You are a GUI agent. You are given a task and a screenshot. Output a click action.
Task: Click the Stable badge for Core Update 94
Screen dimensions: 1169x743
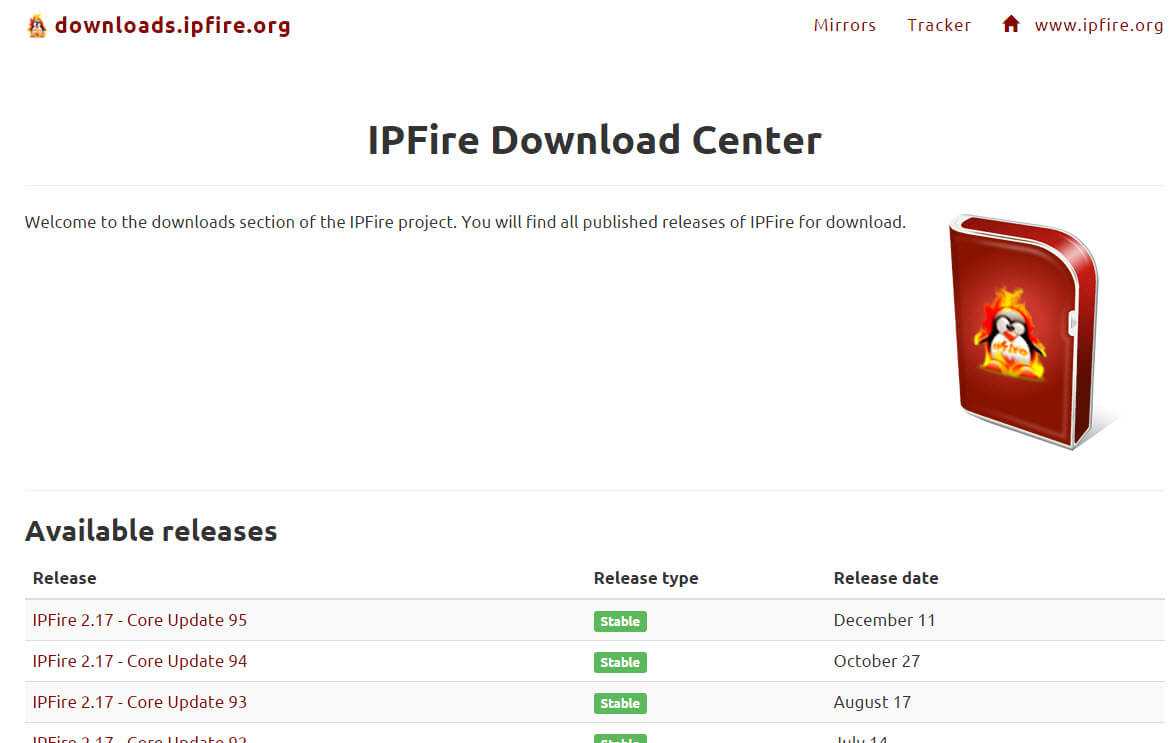pyautogui.click(x=619, y=662)
